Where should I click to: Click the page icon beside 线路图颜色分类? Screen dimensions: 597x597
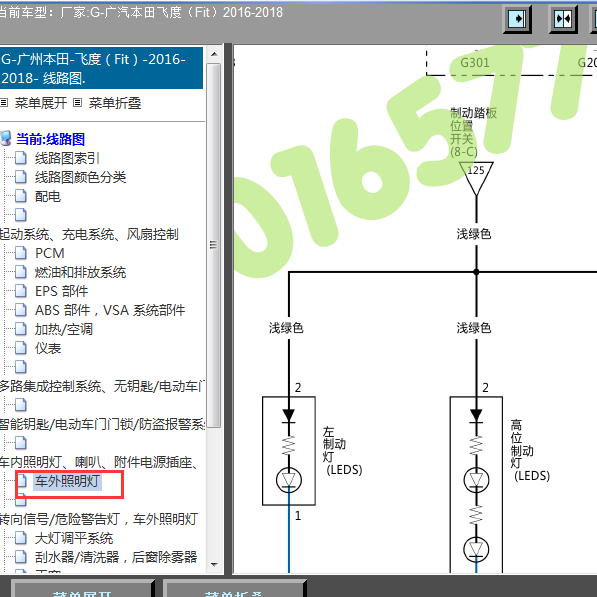tap(21, 177)
